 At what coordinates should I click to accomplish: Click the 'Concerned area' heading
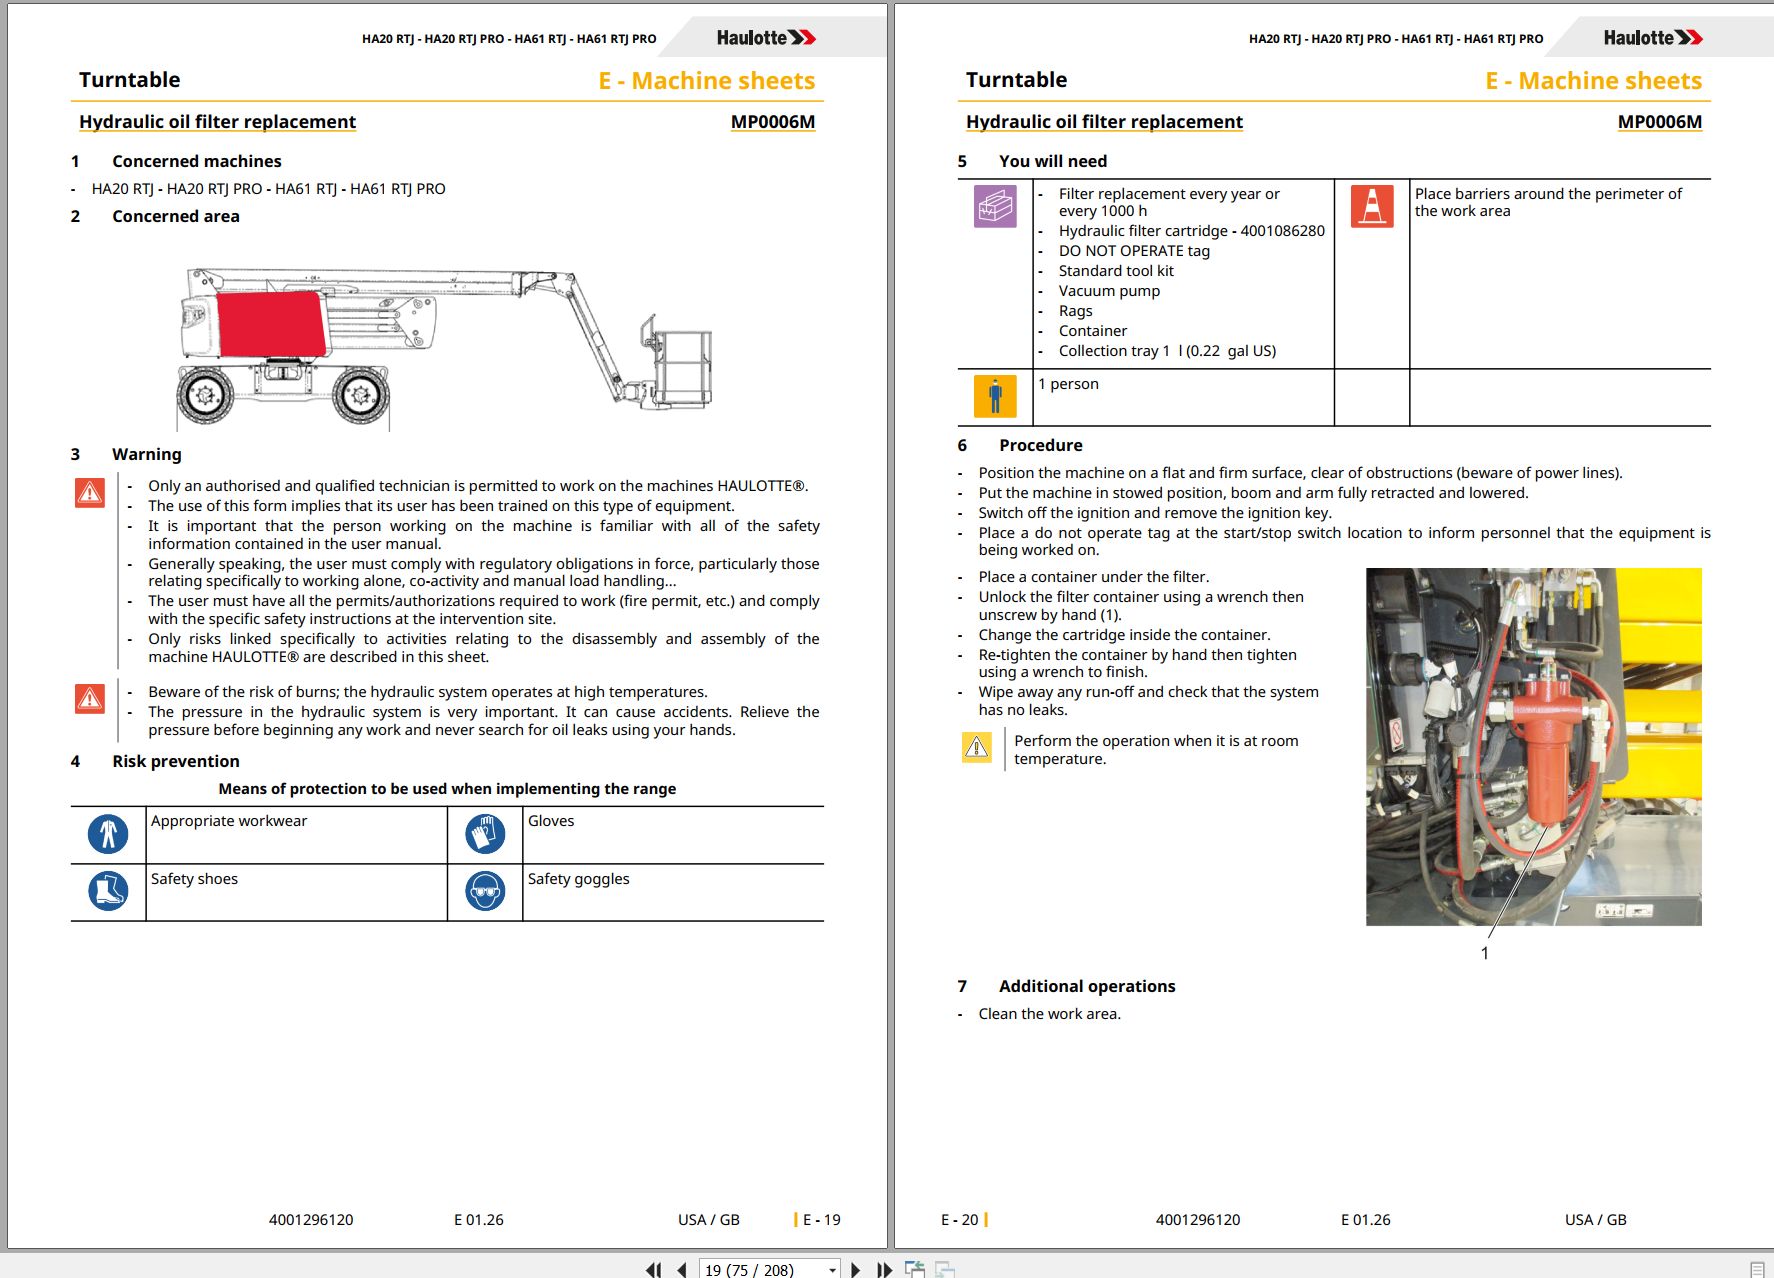point(176,216)
